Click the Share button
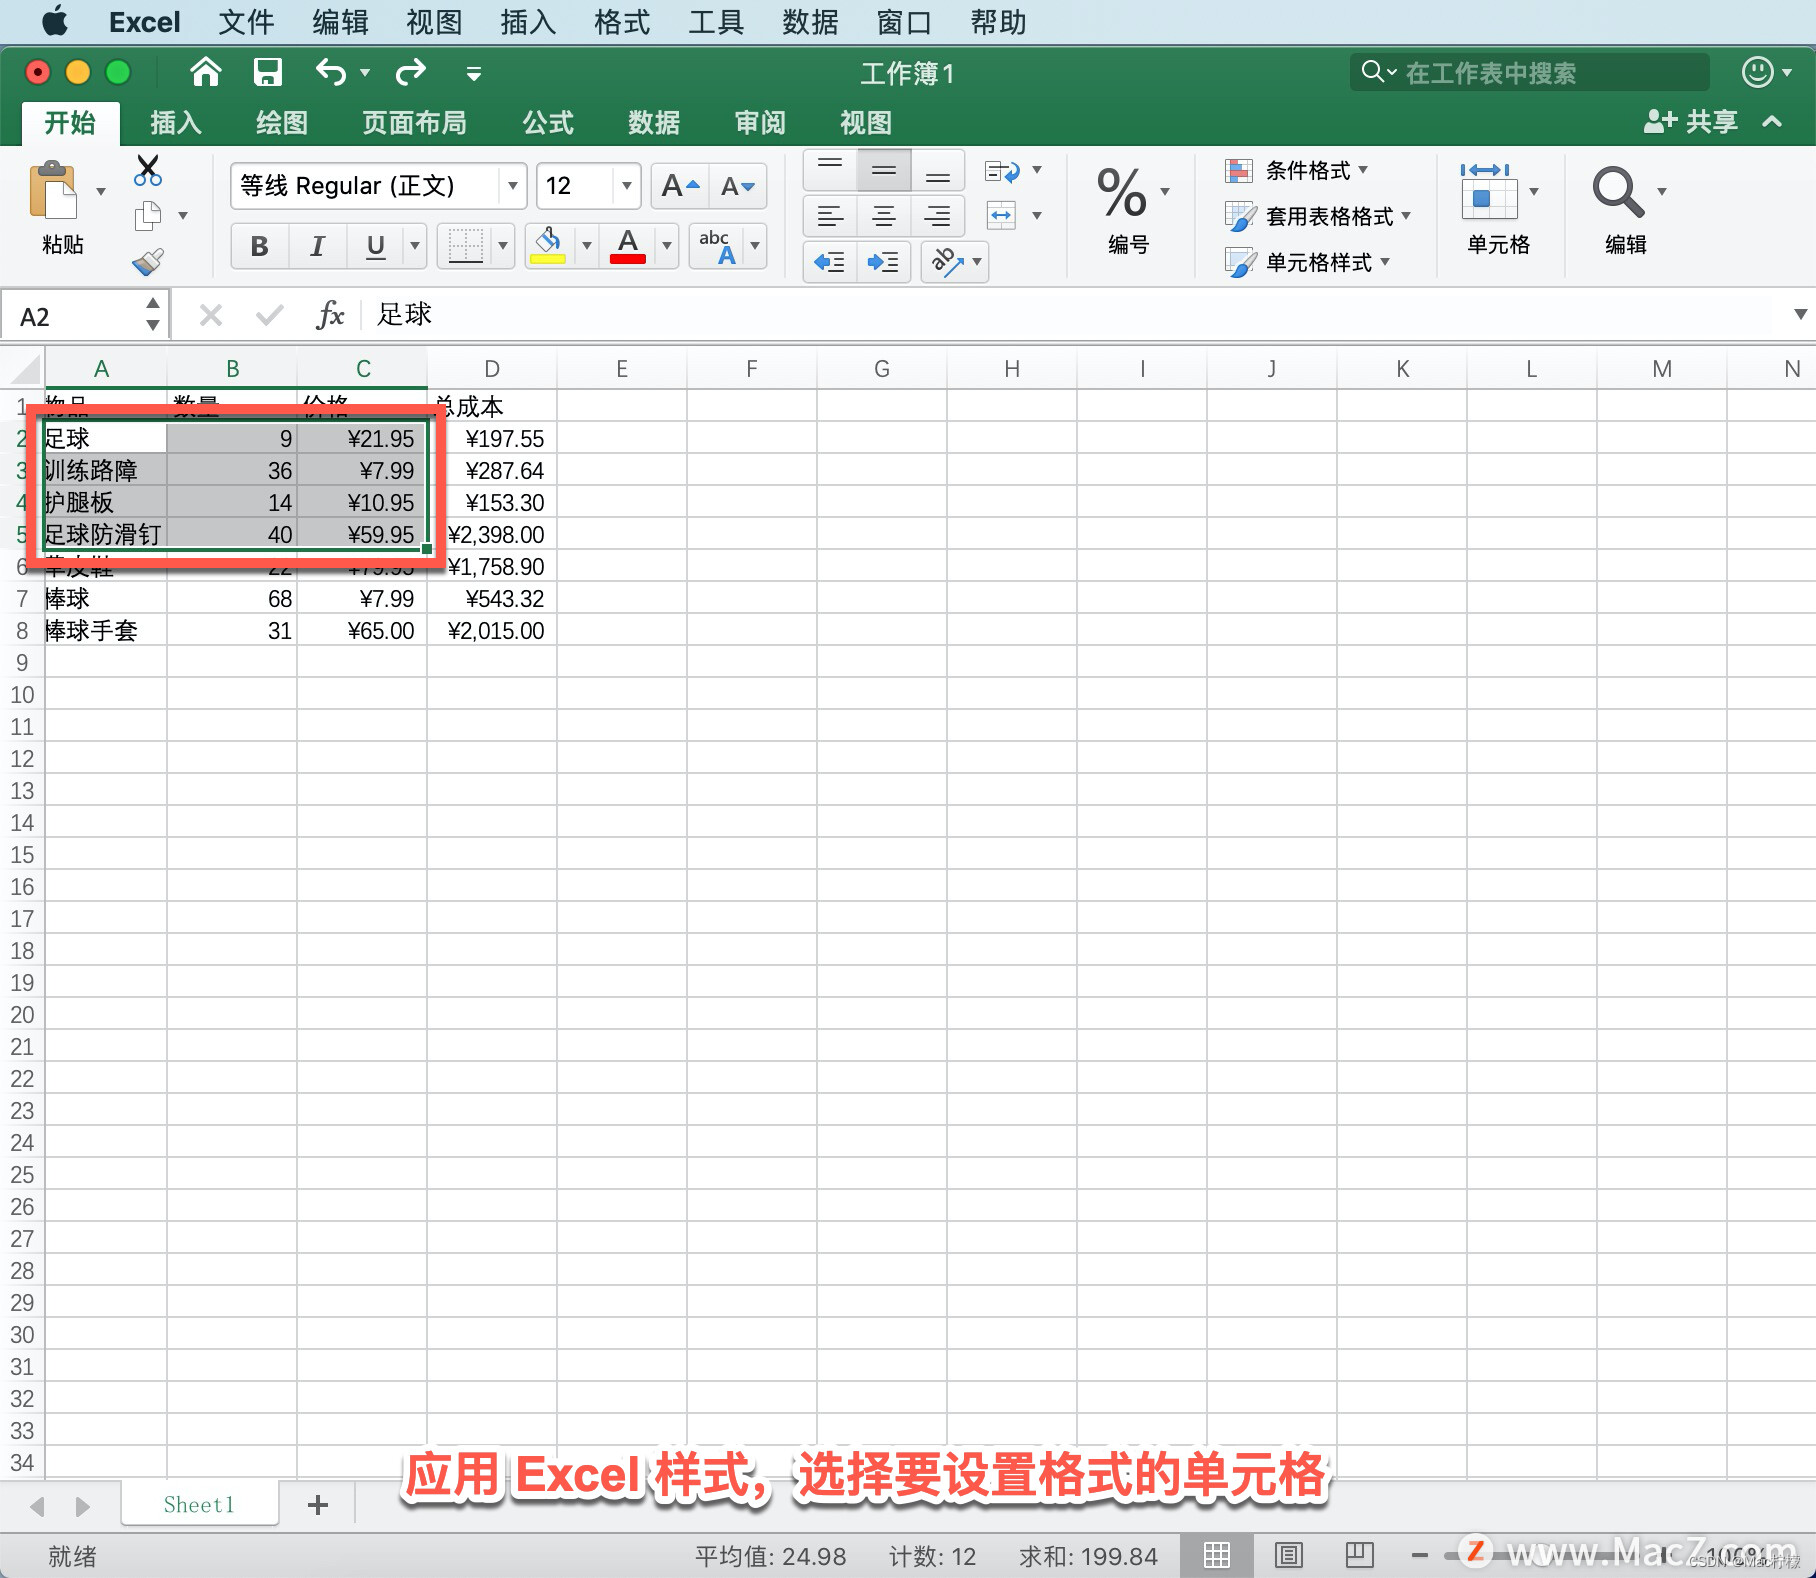 pyautogui.click(x=1691, y=122)
